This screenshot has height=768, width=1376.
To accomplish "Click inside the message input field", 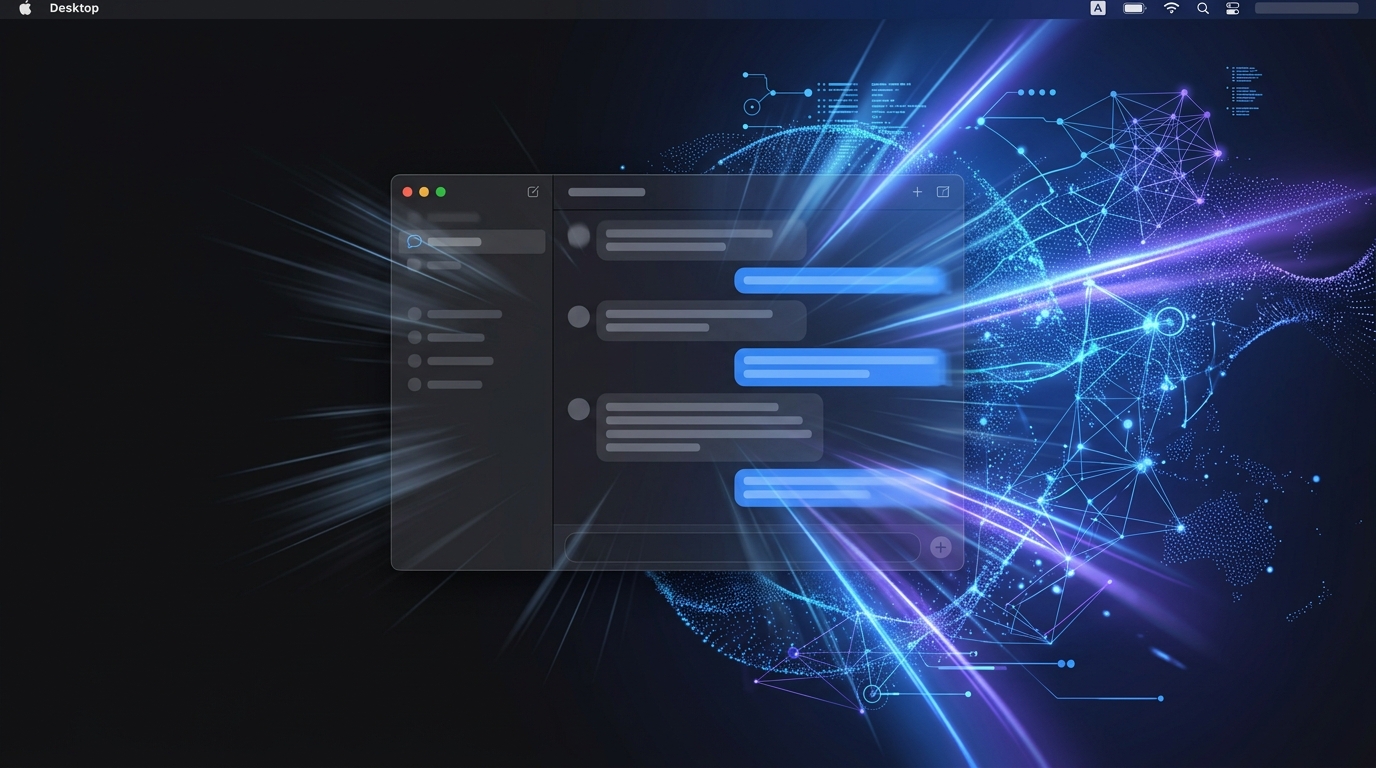I will click(x=740, y=547).
